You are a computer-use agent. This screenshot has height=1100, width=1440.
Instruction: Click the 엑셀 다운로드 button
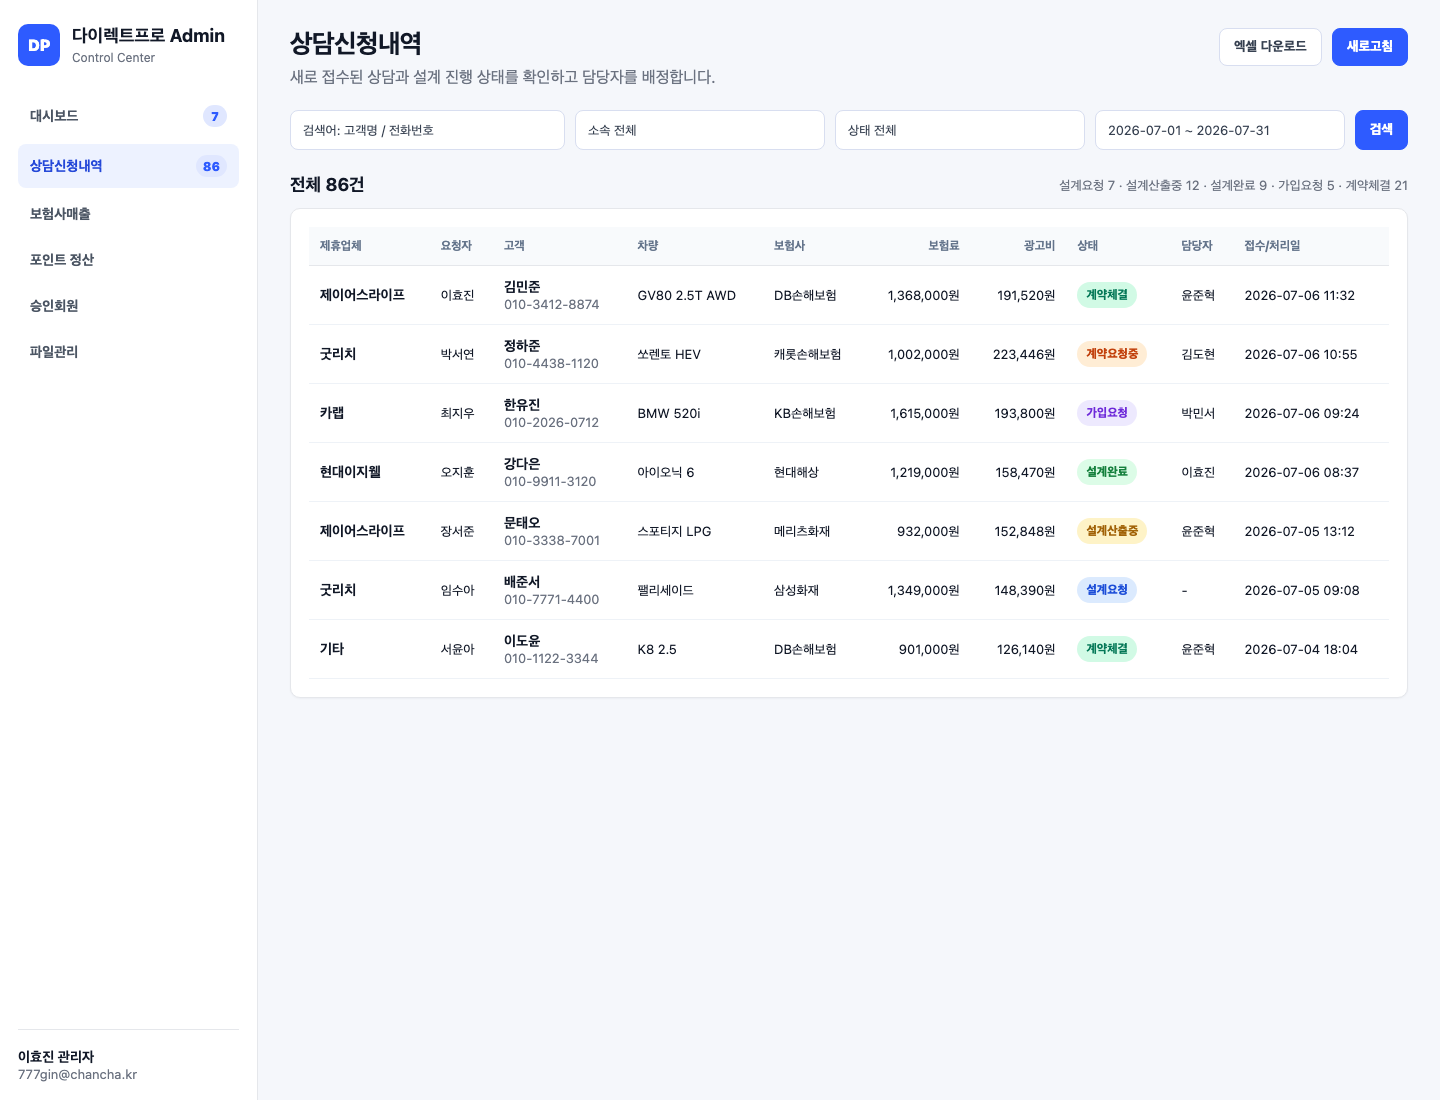click(1270, 47)
